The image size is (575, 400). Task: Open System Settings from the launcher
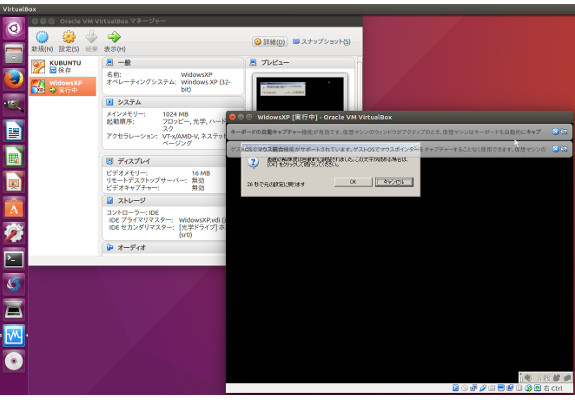pyautogui.click(x=14, y=233)
